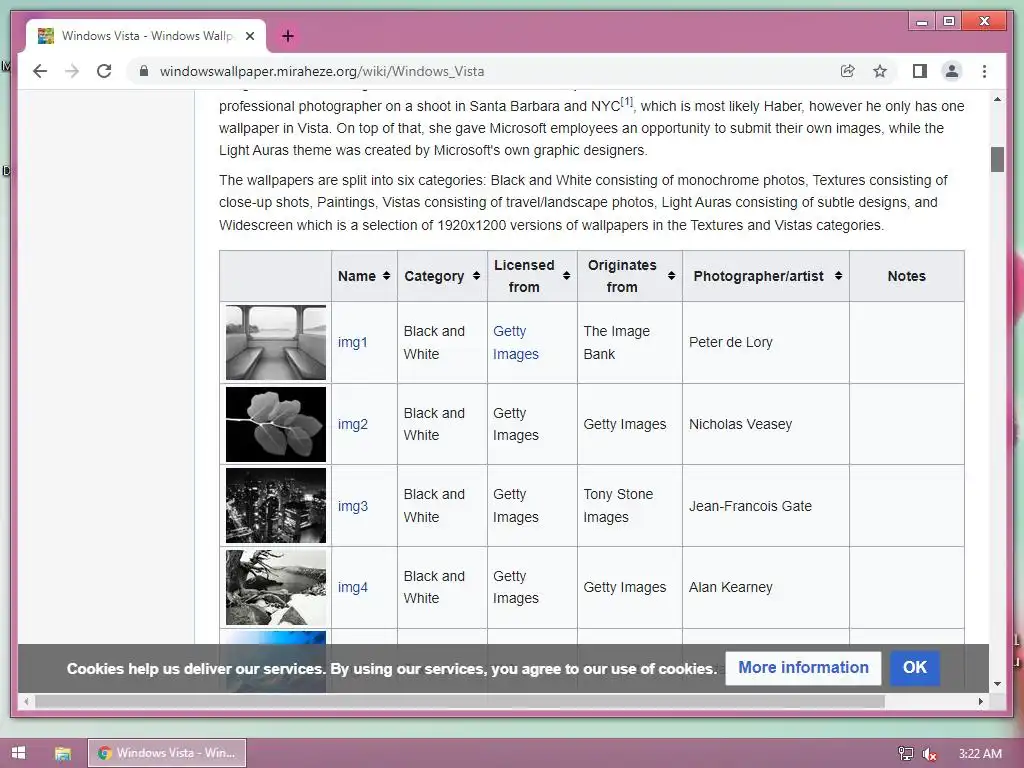The height and width of the screenshot is (768, 1024).
Task: Open the network tray icon
Action: tap(905, 754)
